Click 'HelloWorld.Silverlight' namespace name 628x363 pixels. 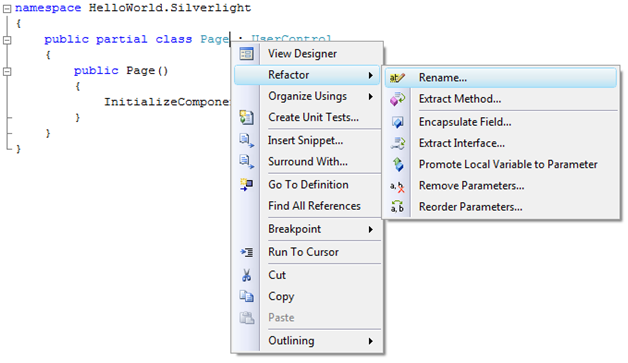click(x=170, y=8)
